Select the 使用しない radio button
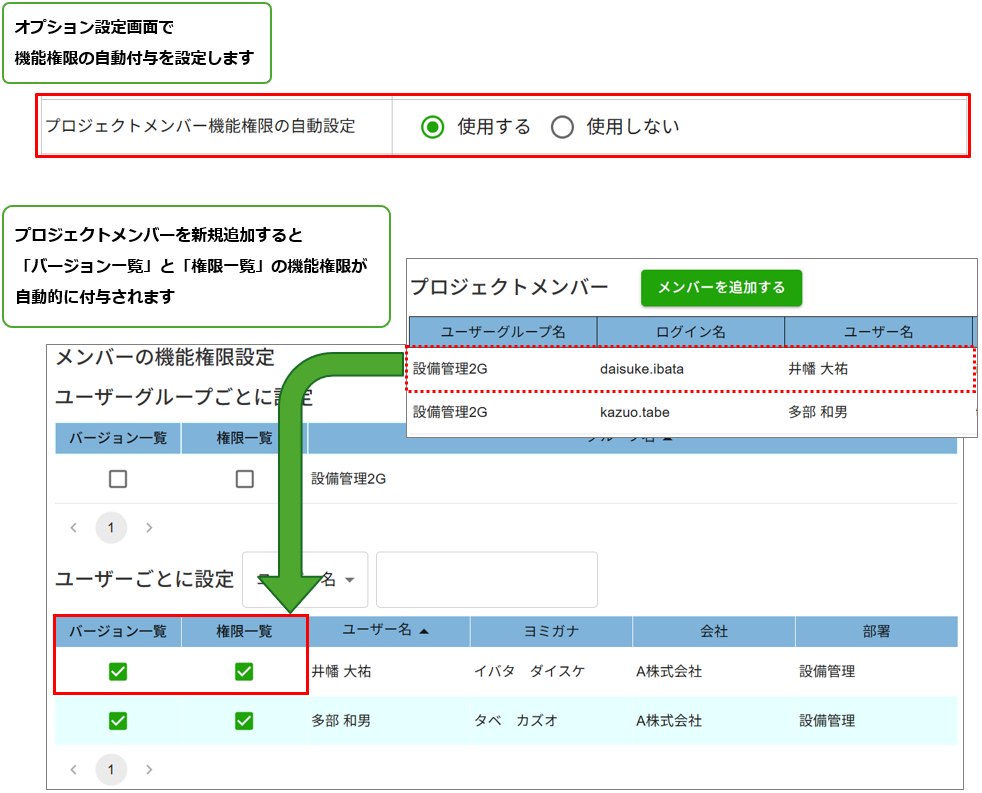Image resolution: width=982 pixels, height=793 pixels. (x=562, y=127)
